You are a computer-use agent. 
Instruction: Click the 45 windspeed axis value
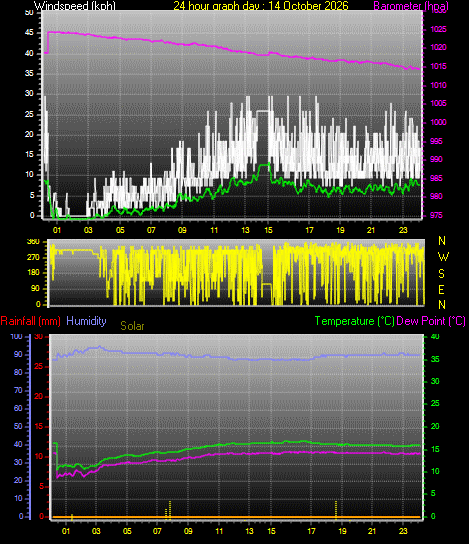tap(29, 33)
